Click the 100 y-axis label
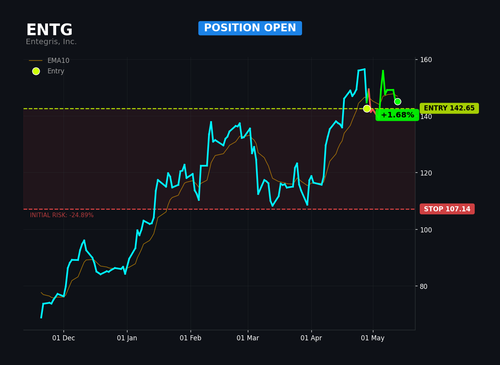Screen dimensions: 500x365 [426, 230]
